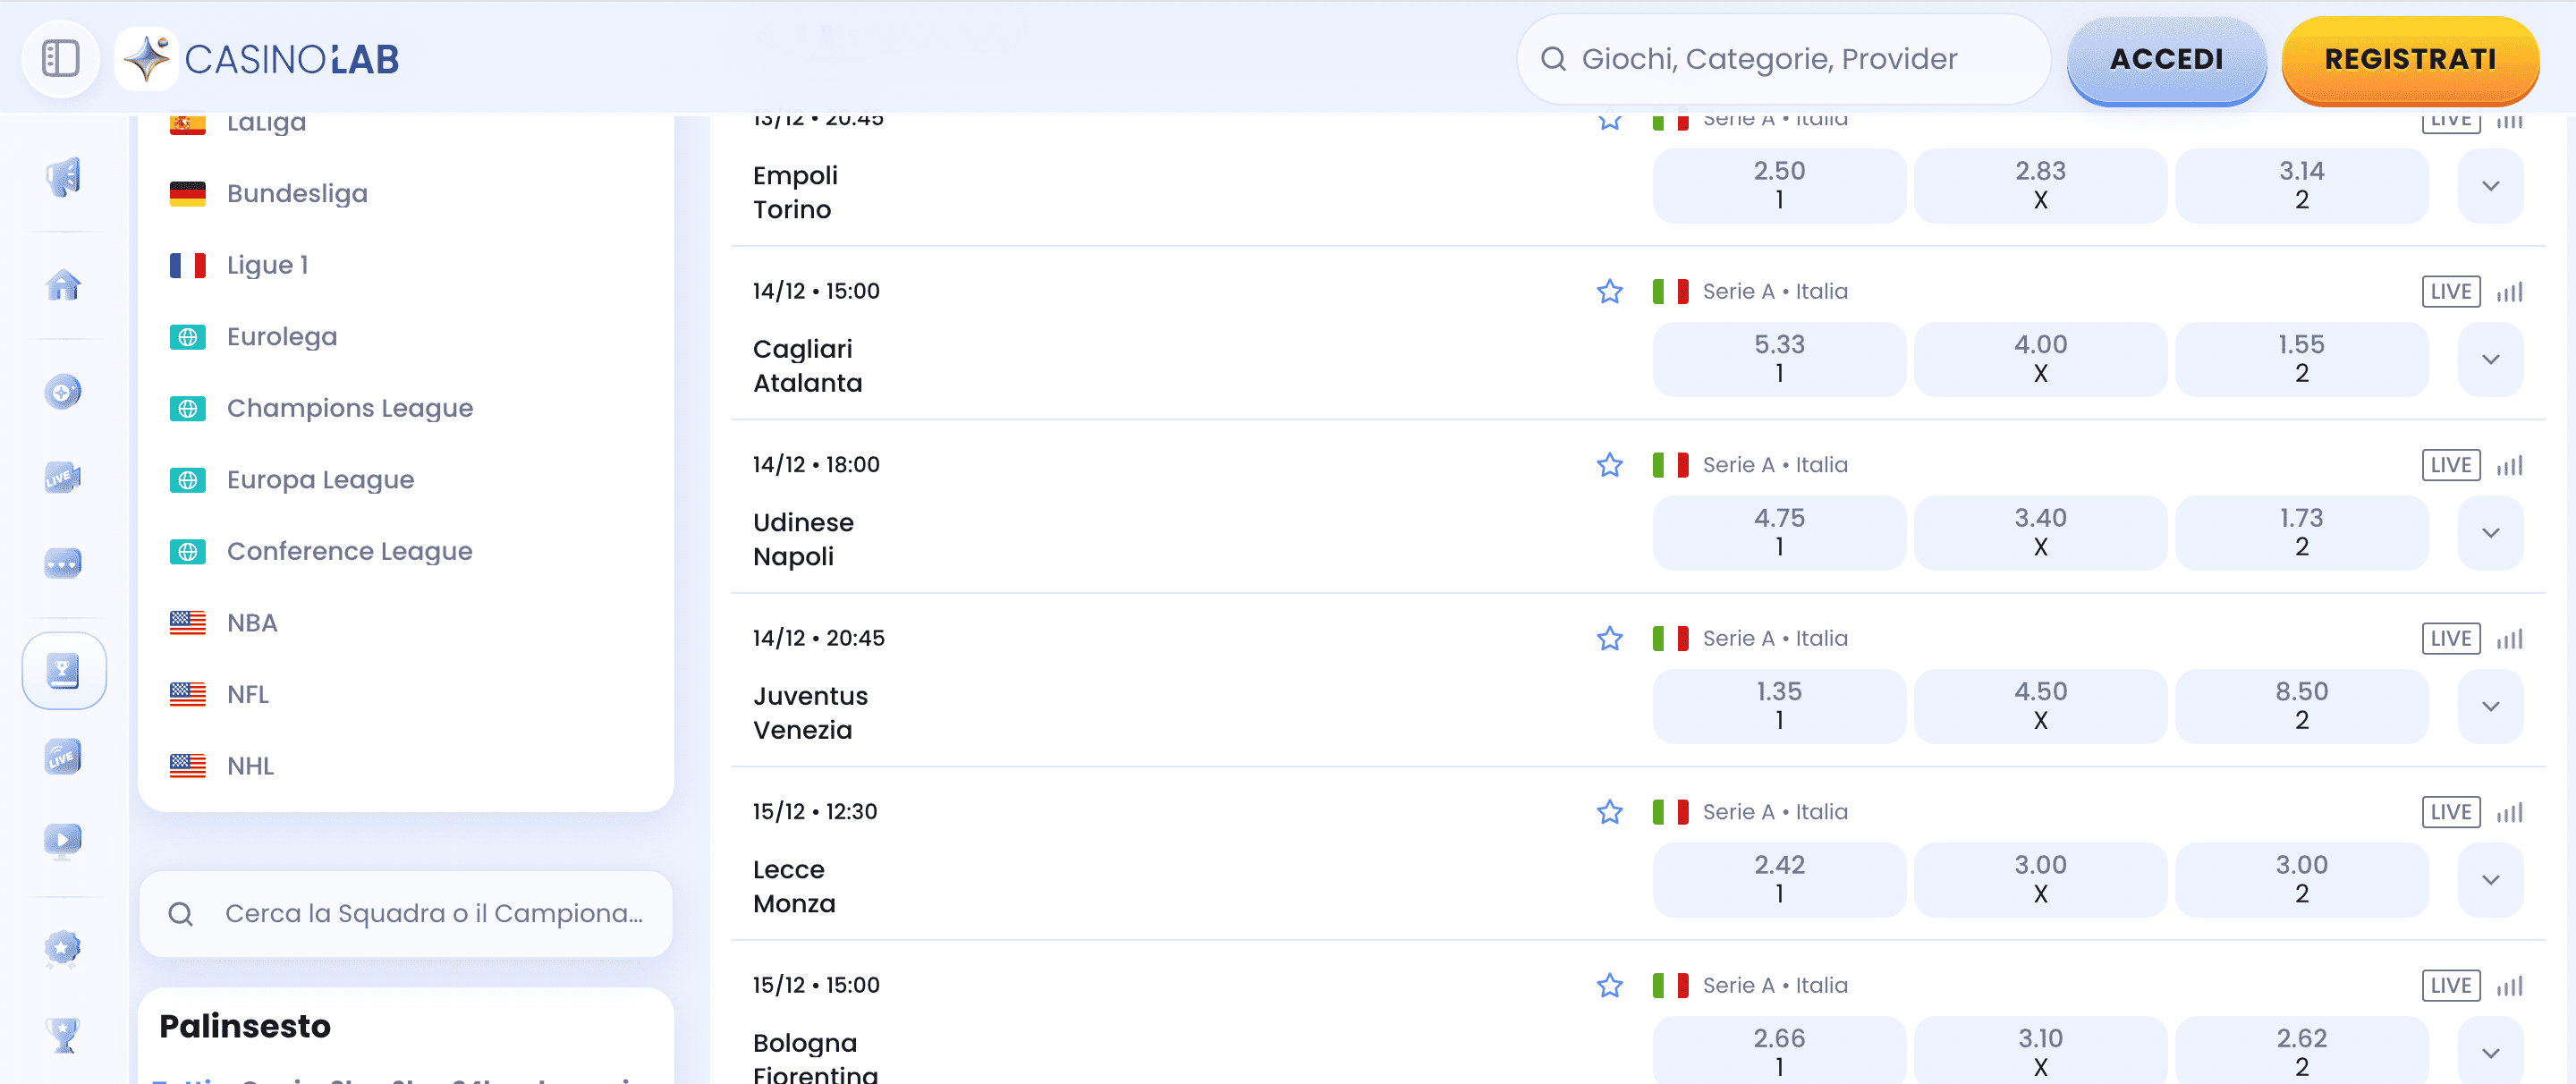Click LIVE badge for Juventus-Venezia match
This screenshot has height=1084, width=2576.
[2450, 639]
